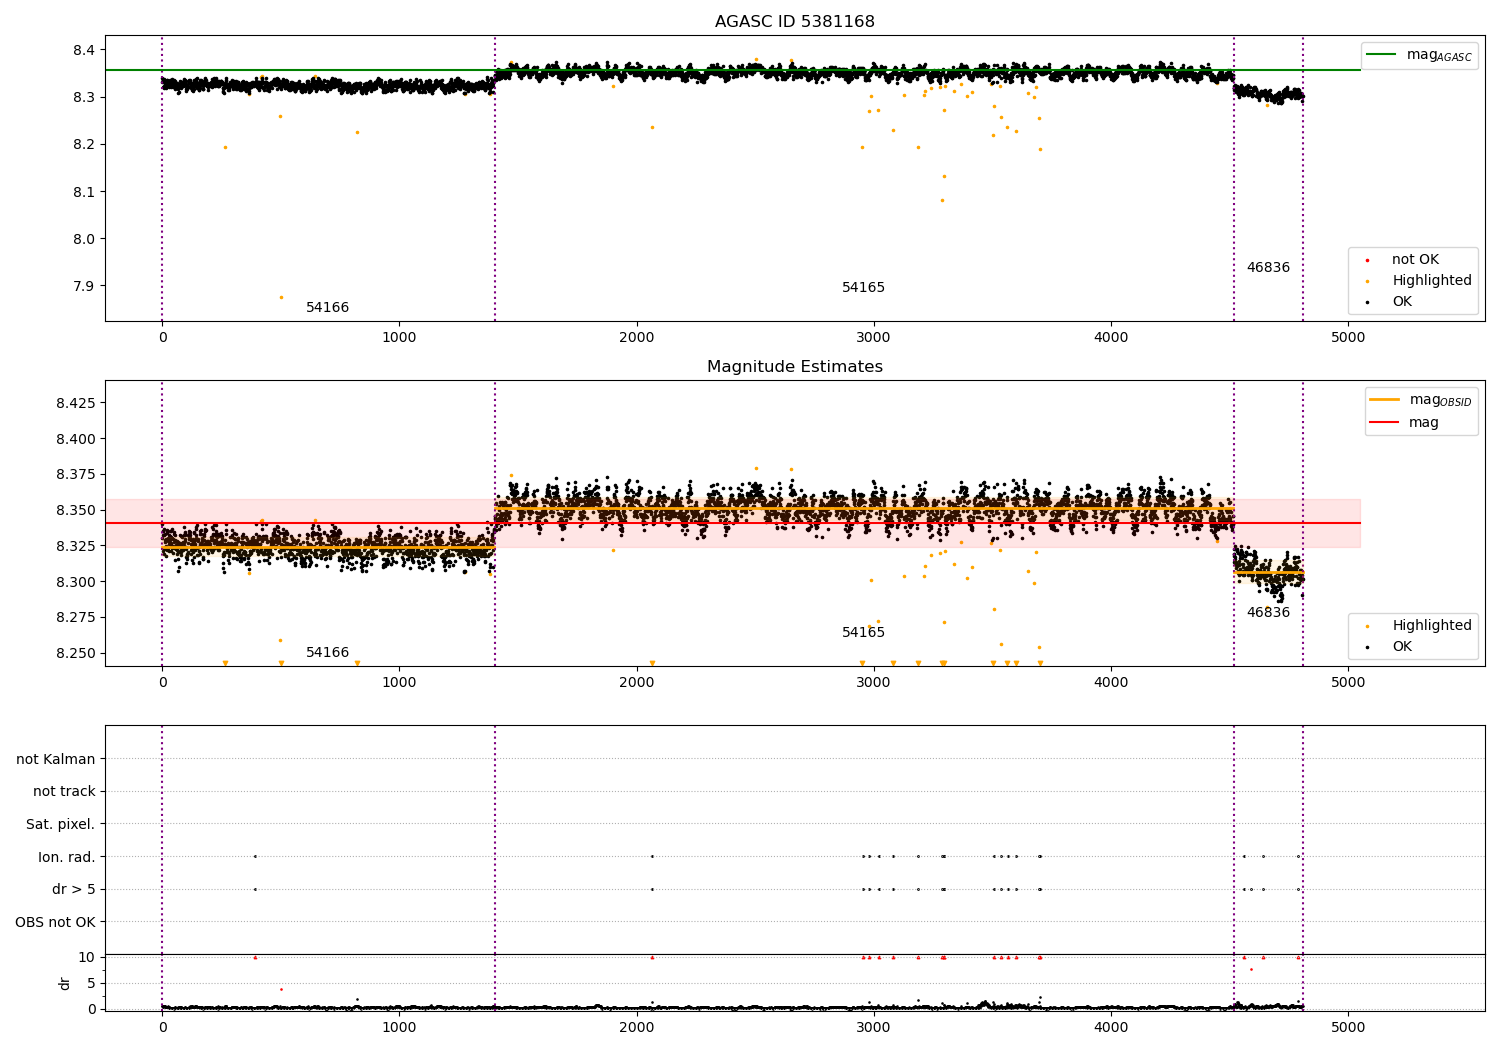
Task: Select 'OK' legend entry in the middle plot
Action: (x=1402, y=646)
